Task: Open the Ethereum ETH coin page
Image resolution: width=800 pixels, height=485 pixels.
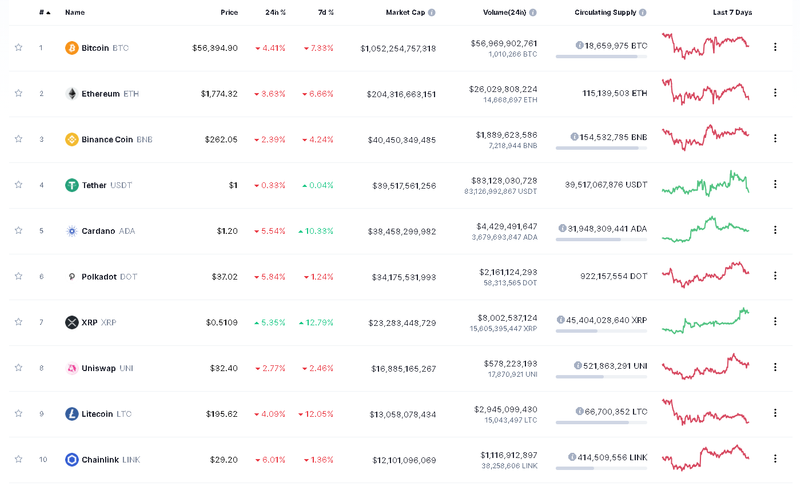Action: tap(110, 94)
